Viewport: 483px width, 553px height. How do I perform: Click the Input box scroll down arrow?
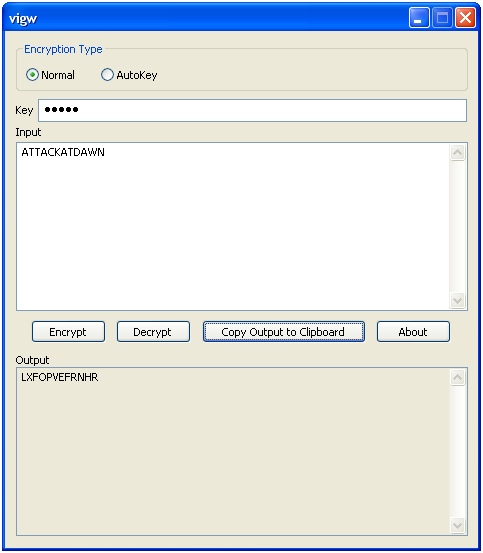pyautogui.click(x=458, y=300)
